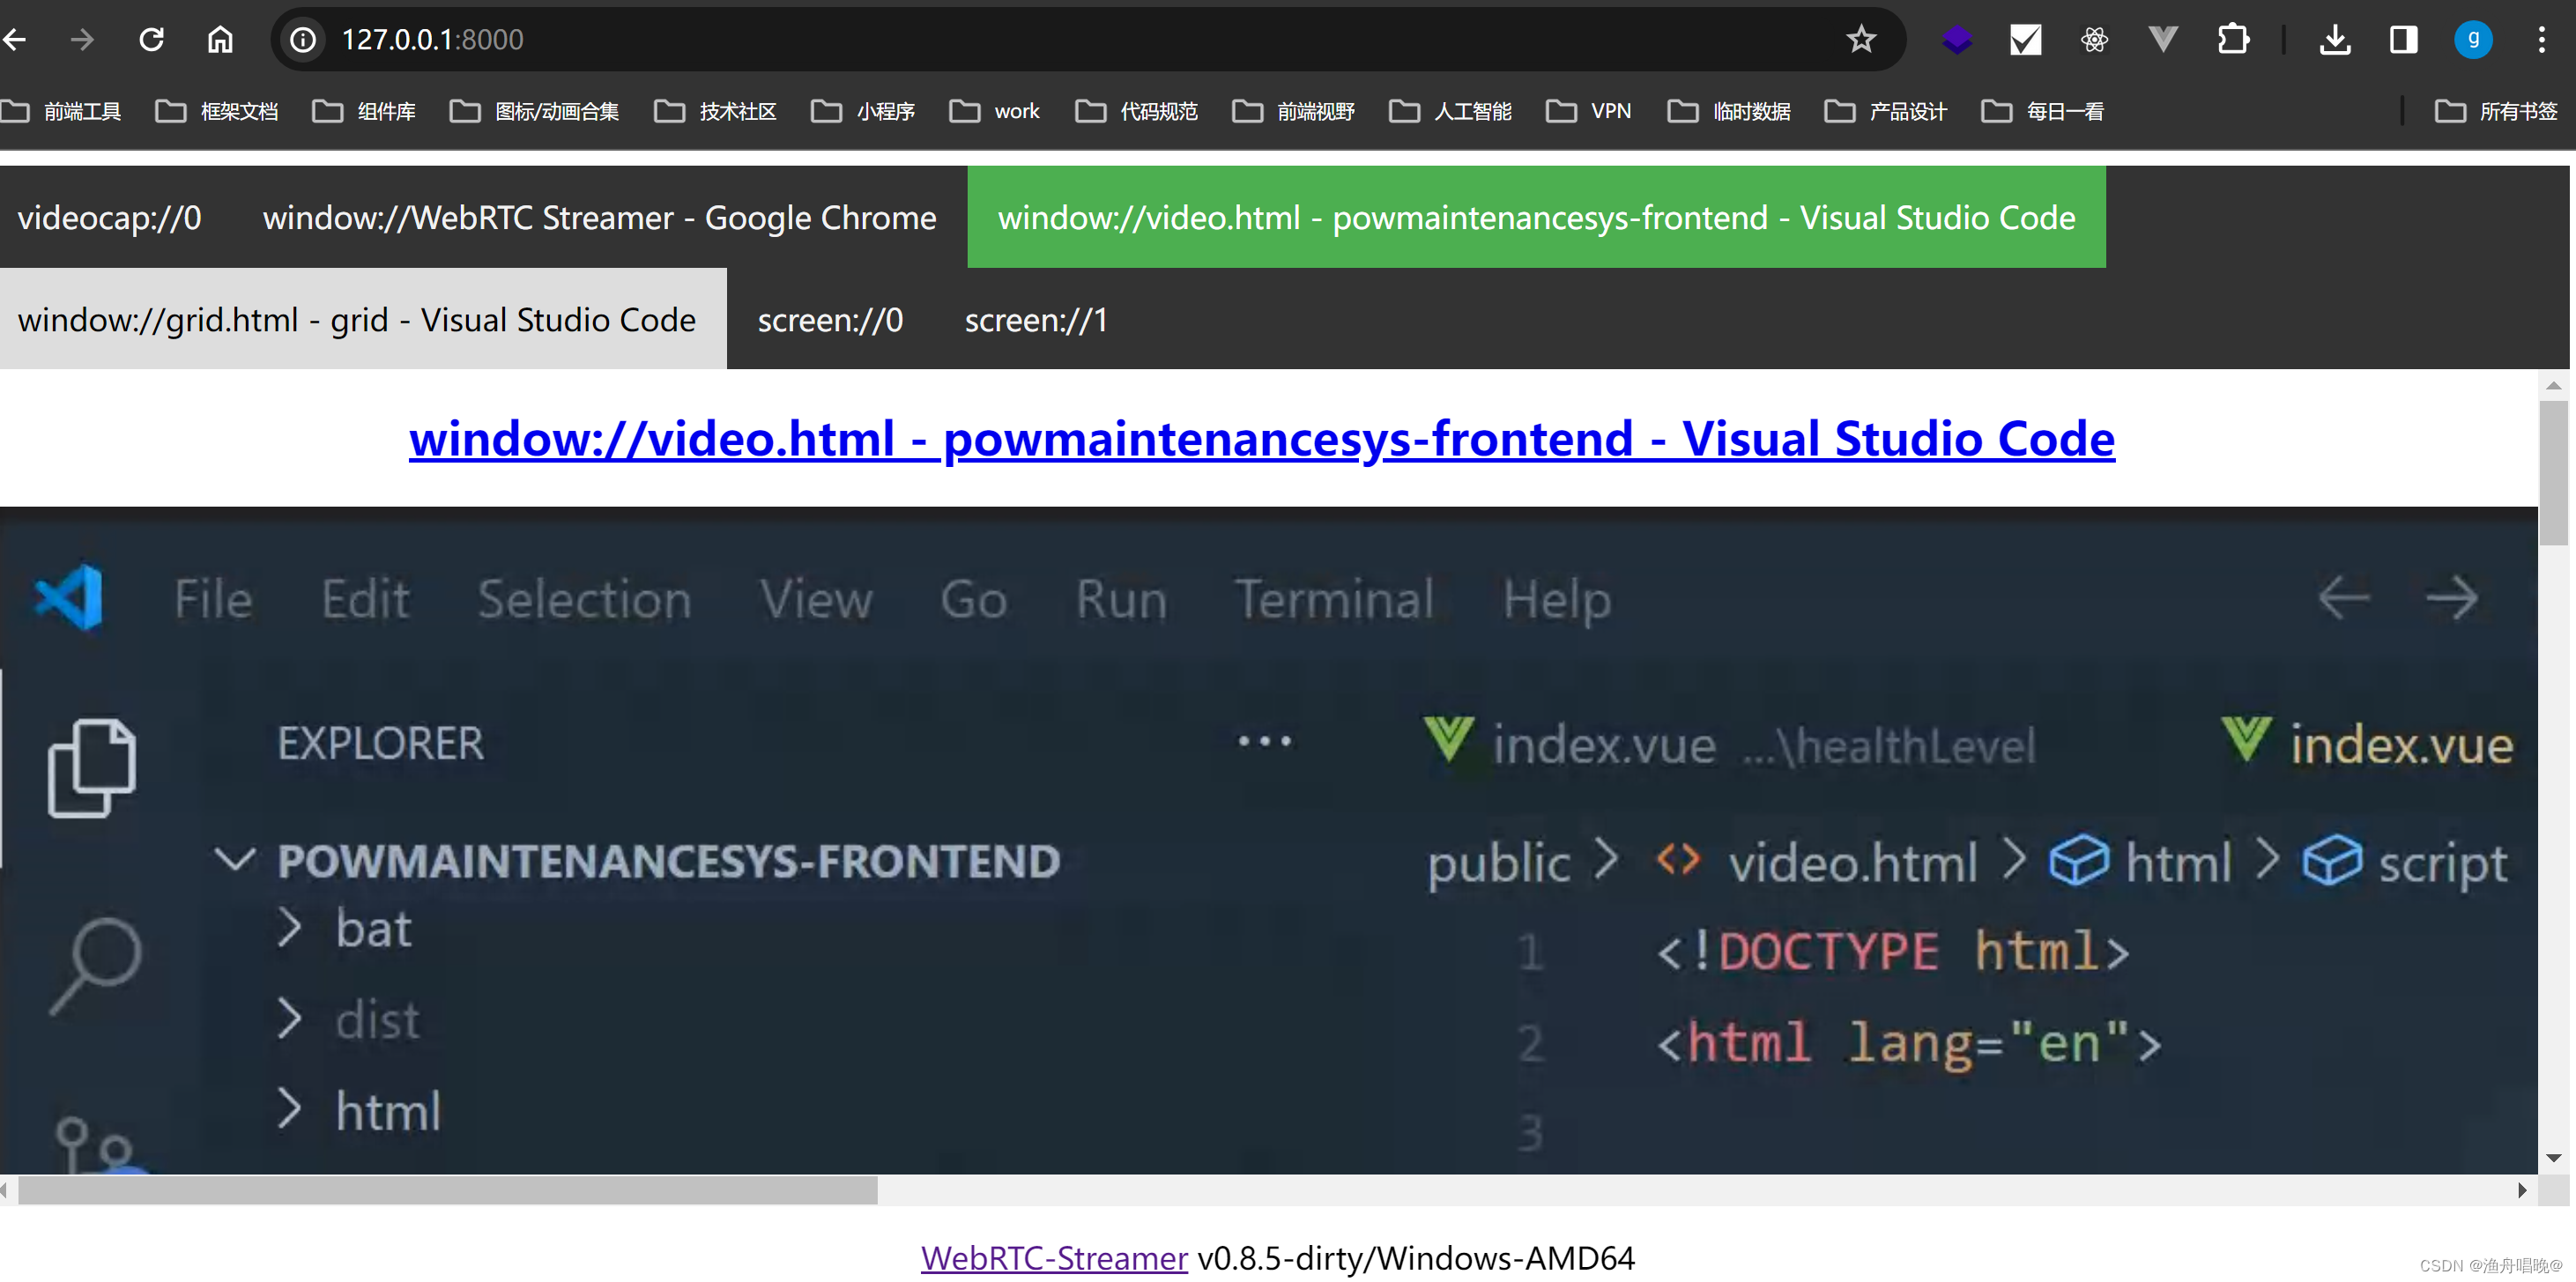Viewport: 2576px width, 1282px height.
Task: Click the video.html stream title link
Action: point(1261,438)
